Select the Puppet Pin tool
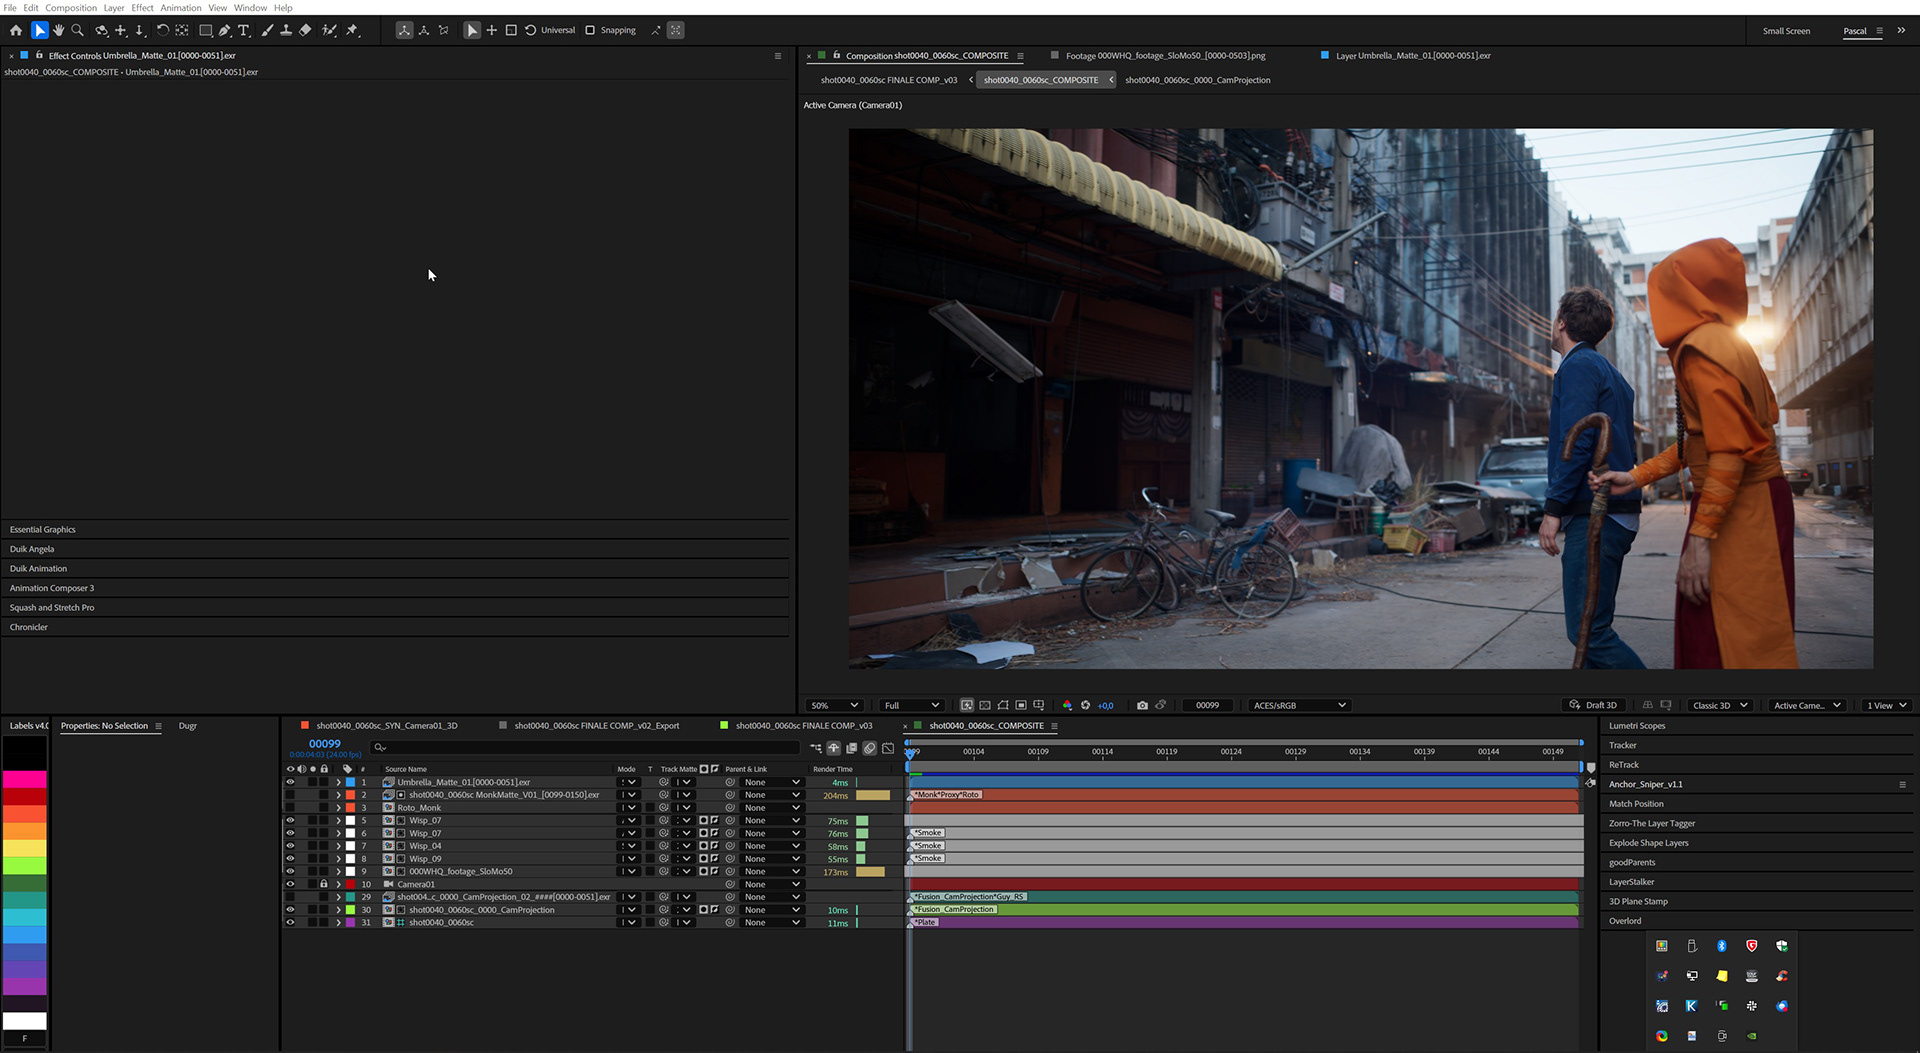 tap(352, 30)
